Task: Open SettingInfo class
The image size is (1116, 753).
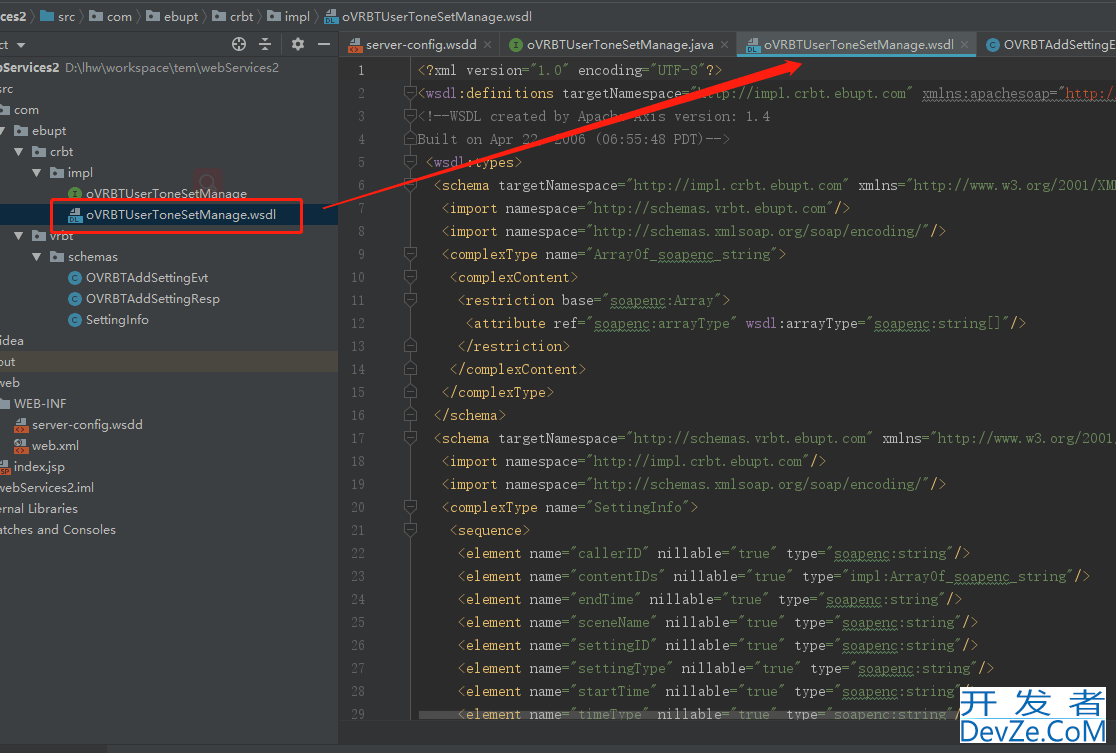Action: 117,320
